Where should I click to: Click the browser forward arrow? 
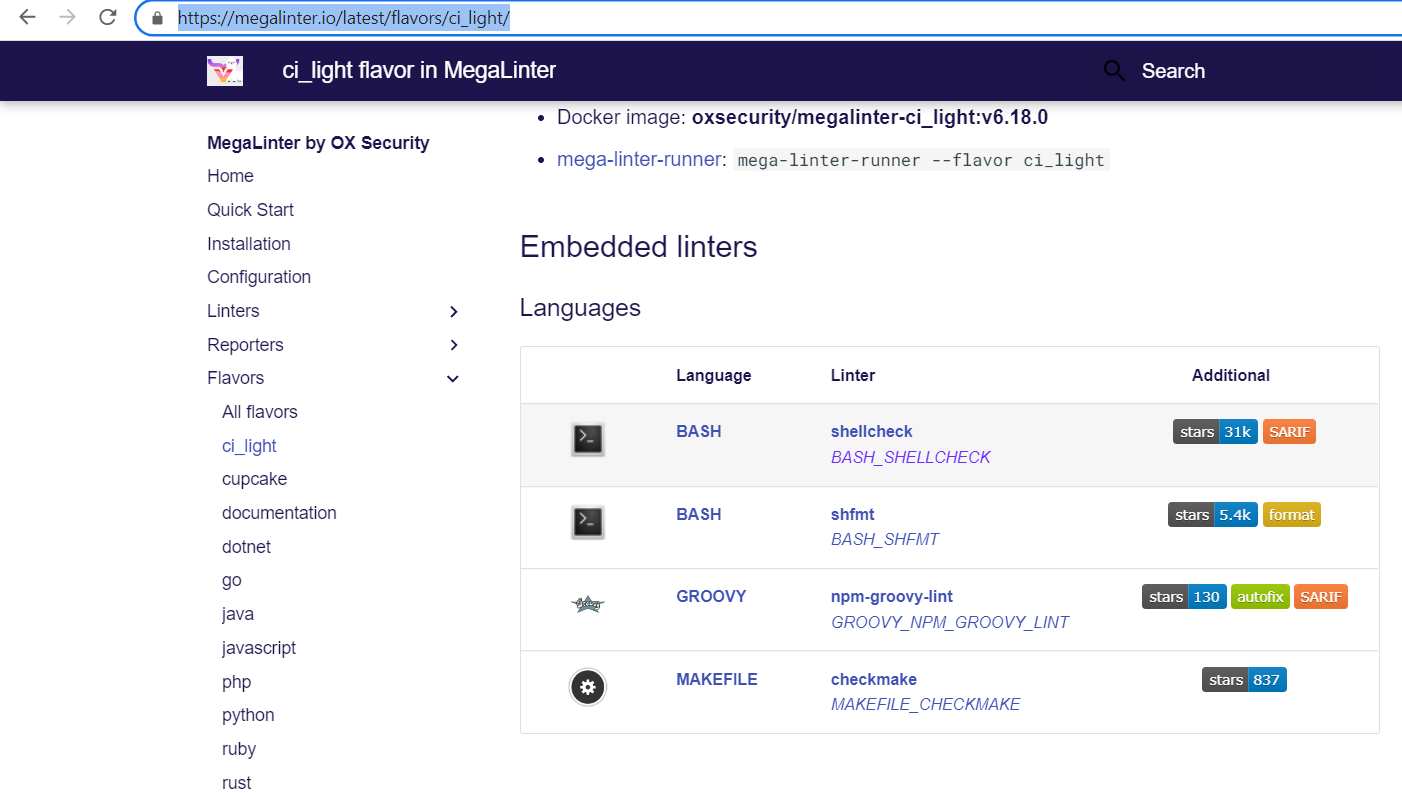(67, 17)
